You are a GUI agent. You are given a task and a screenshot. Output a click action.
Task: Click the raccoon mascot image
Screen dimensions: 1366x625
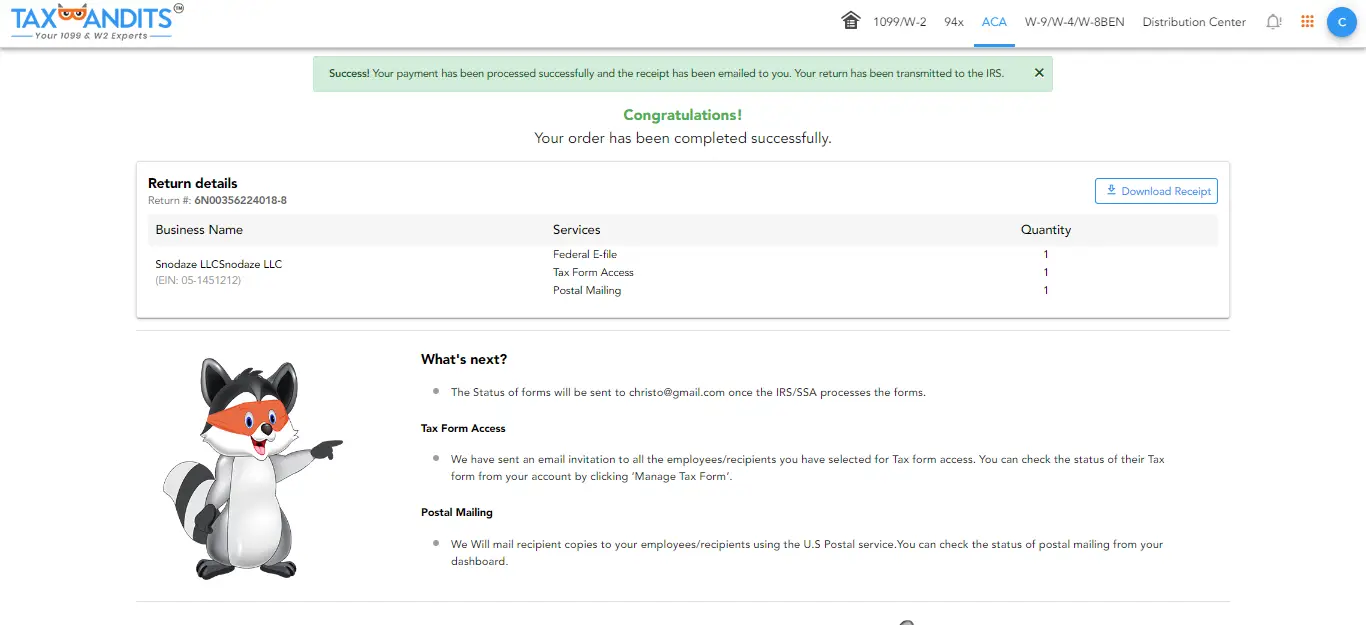253,468
